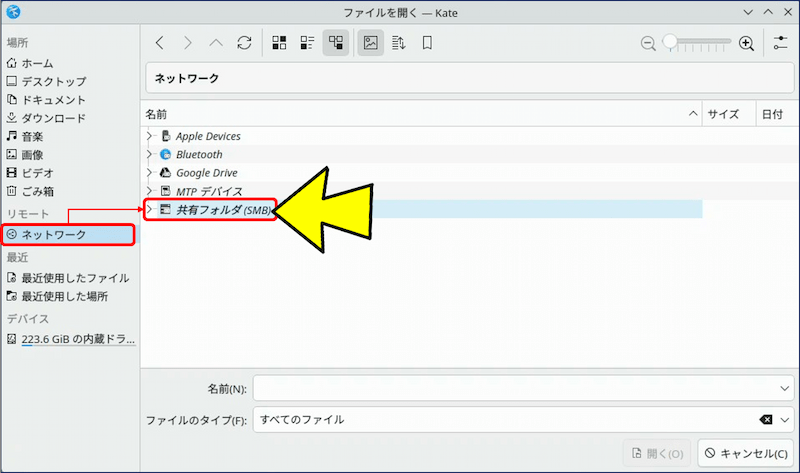Select the Apple Devices row
800x473 pixels.
pos(423,136)
